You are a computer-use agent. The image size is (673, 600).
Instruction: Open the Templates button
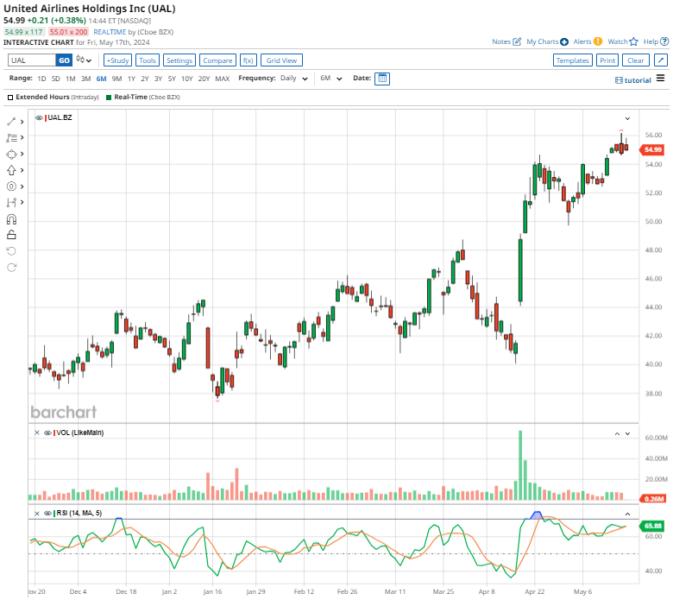[x=573, y=60]
